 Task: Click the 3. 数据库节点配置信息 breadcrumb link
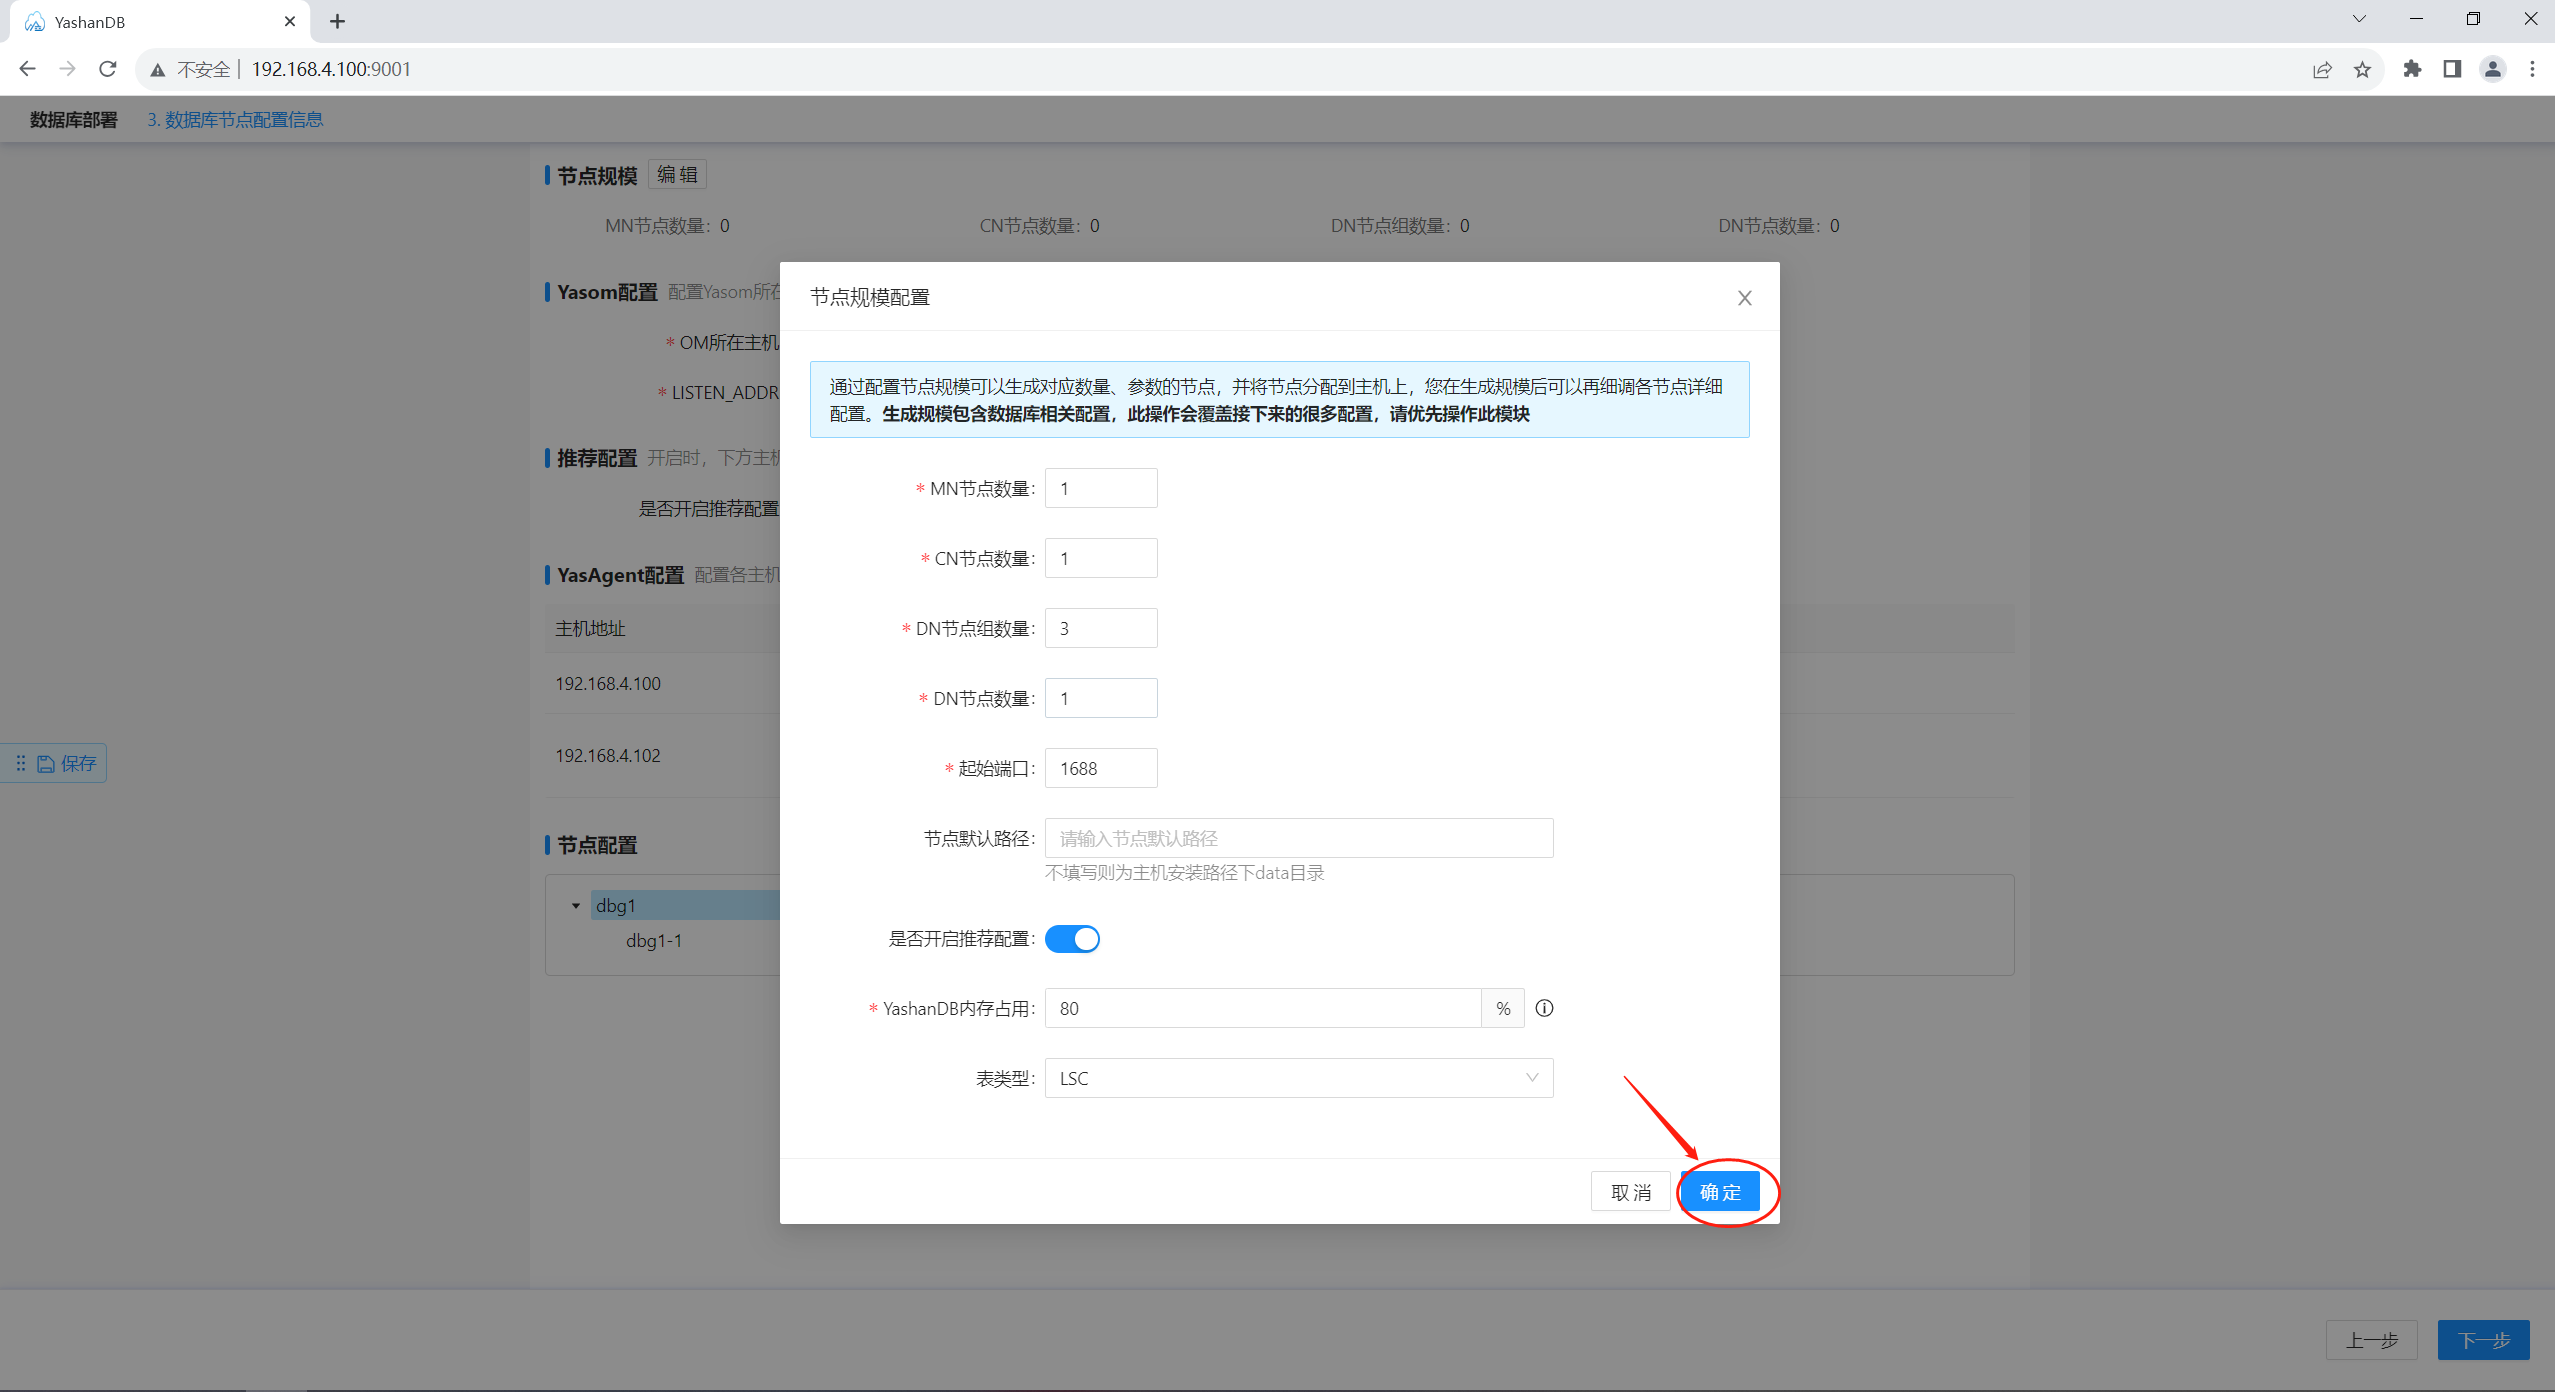coord(235,120)
